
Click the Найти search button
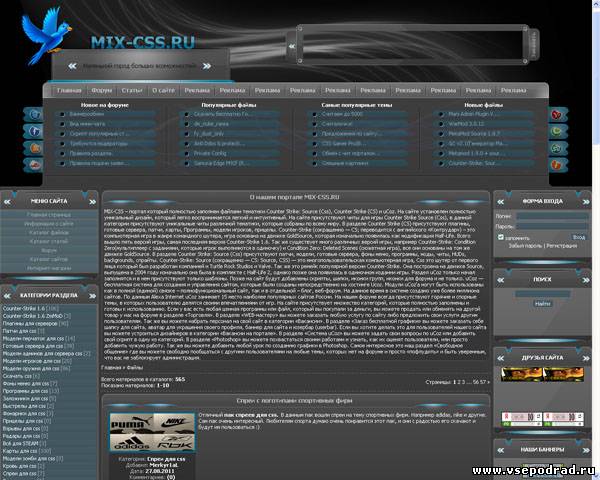[x=542, y=304]
